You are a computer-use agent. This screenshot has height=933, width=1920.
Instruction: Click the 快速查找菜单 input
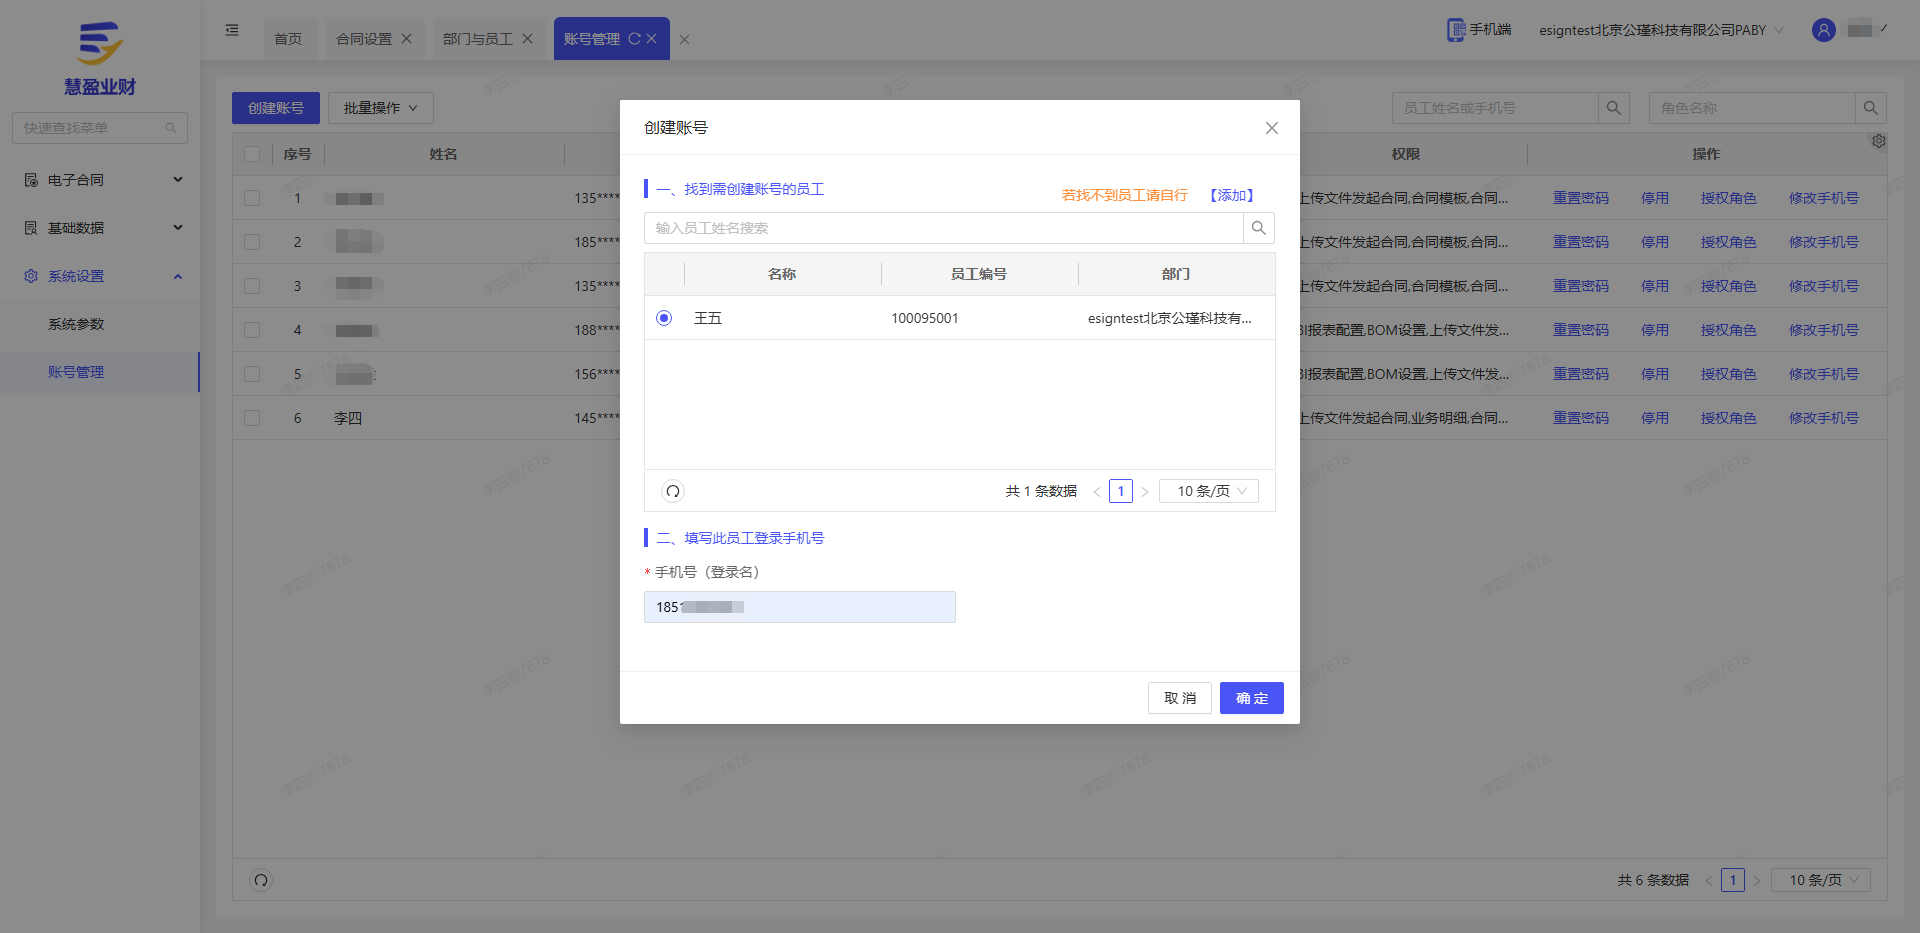click(x=100, y=128)
